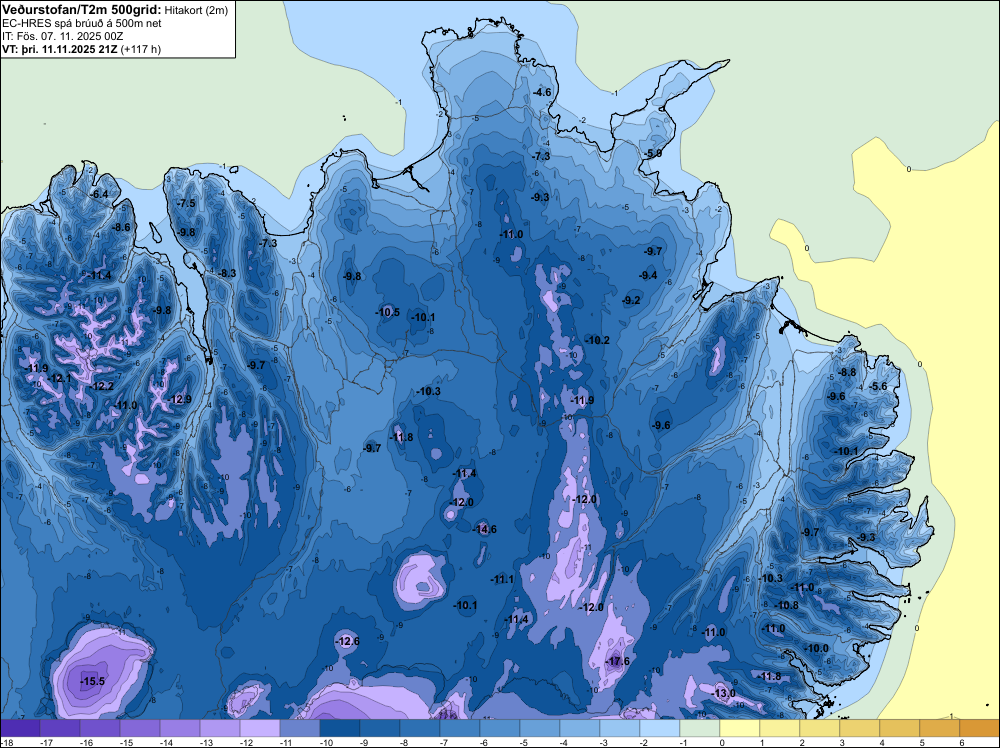Image resolution: width=1000 pixels, height=748 pixels.
Task: Click the valid time 'VT: þri. 11.11.2025 21Z'
Action: coord(60,49)
